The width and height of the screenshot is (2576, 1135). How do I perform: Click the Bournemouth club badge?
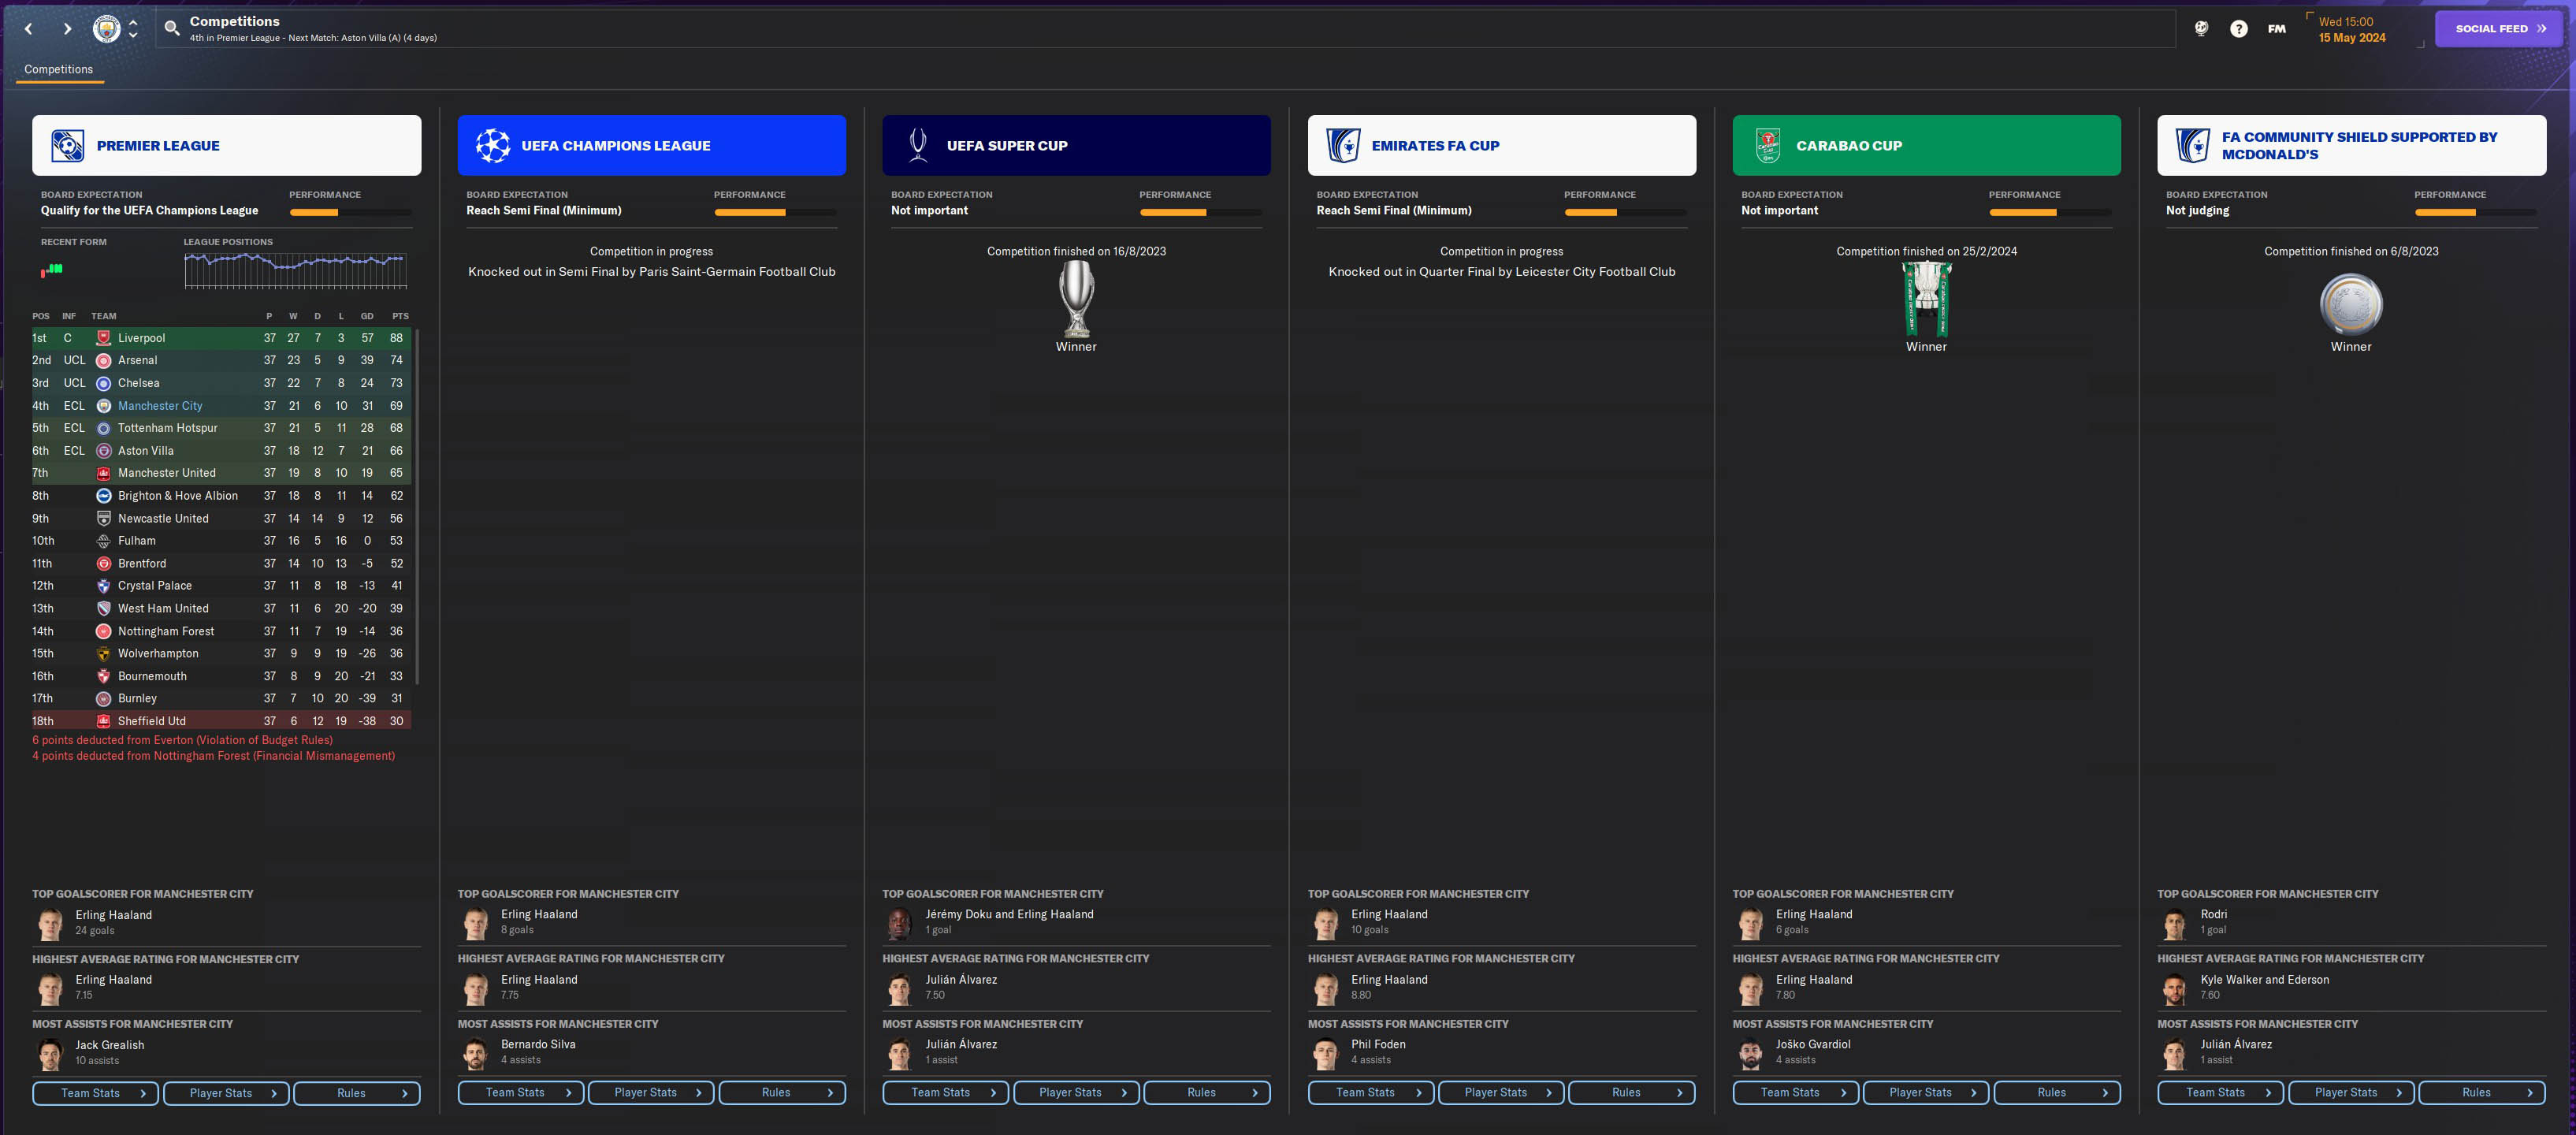coord(103,676)
